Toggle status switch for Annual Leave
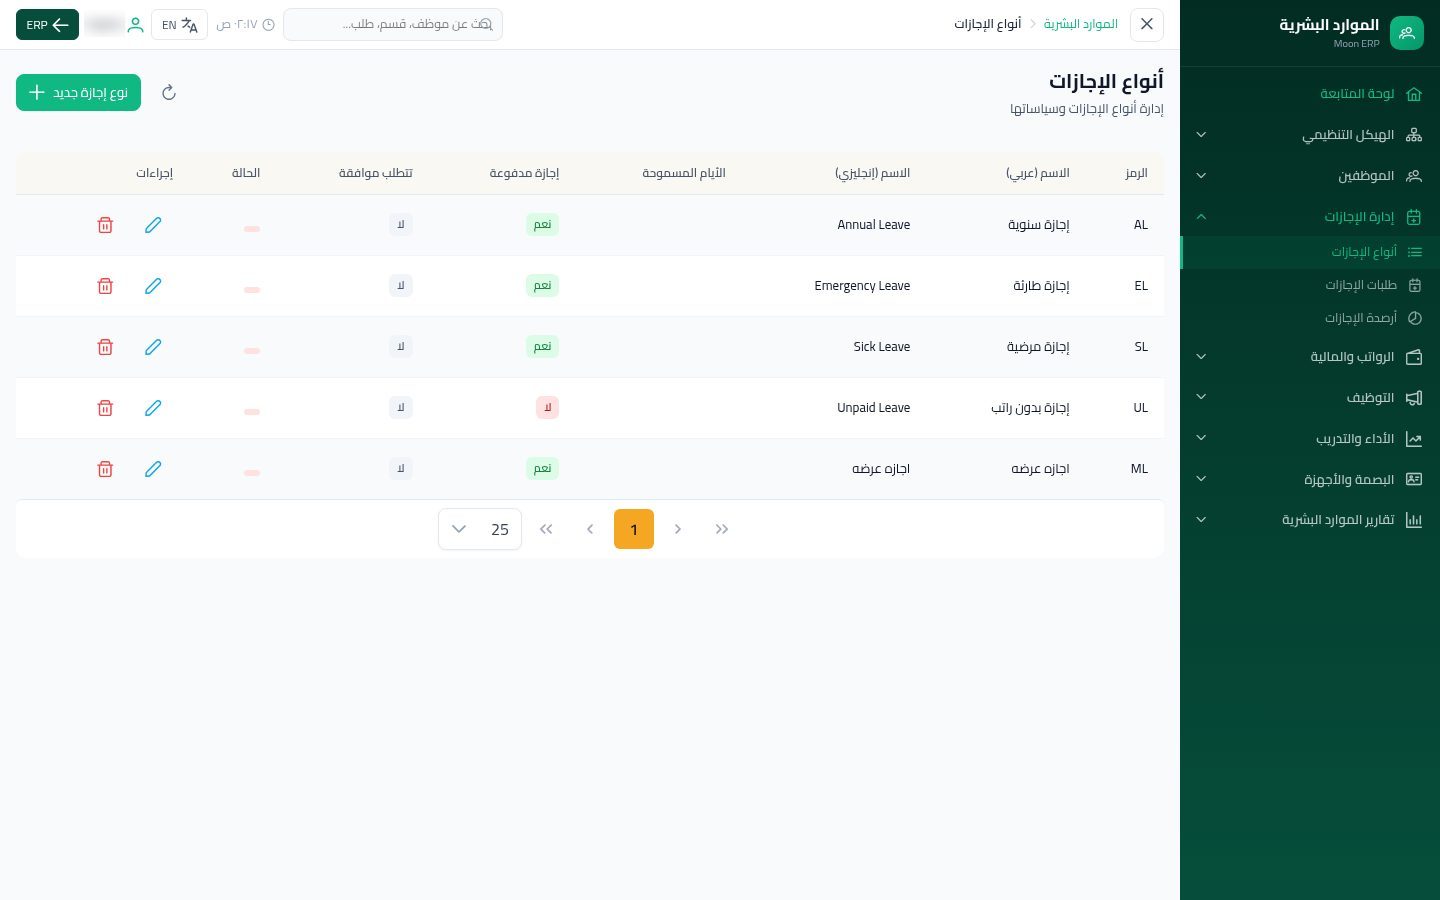1440x900 pixels. pos(252,228)
